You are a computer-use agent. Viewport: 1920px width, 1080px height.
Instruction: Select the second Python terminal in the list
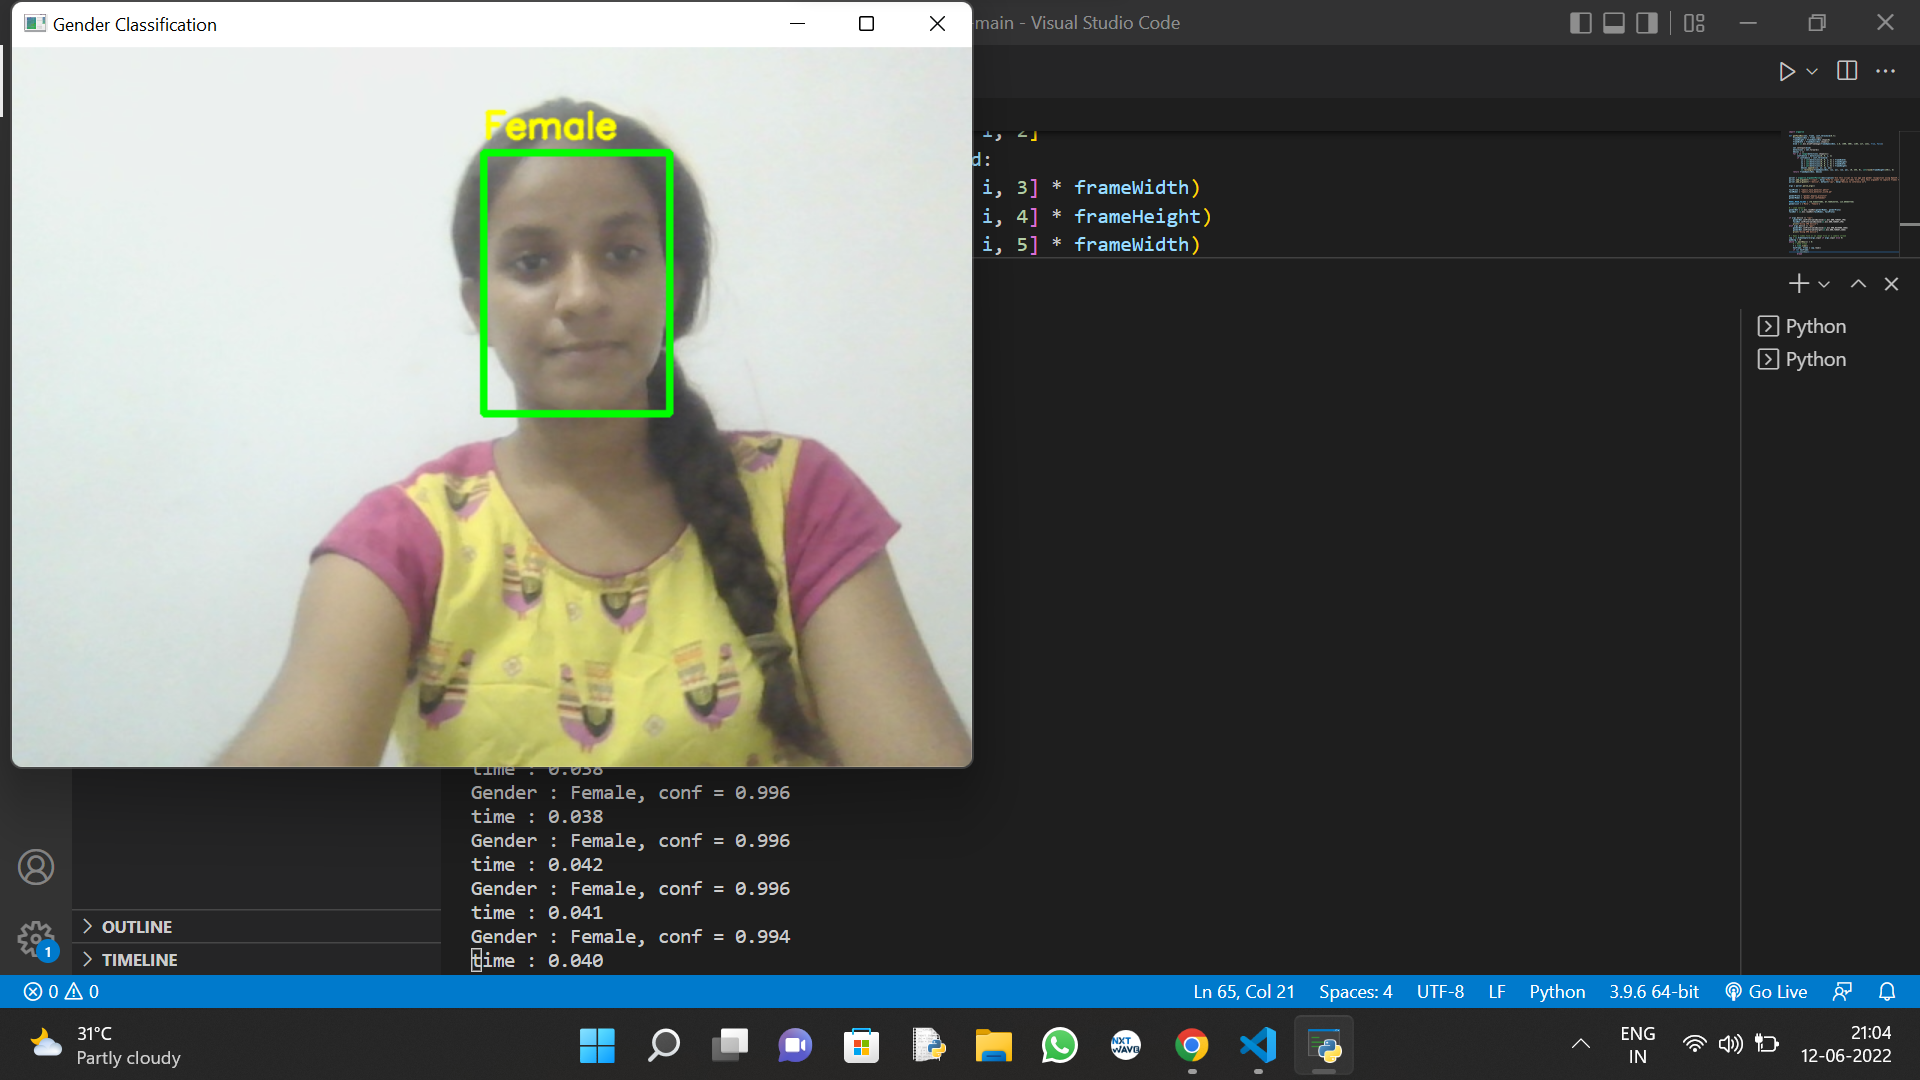pos(1815,359)
